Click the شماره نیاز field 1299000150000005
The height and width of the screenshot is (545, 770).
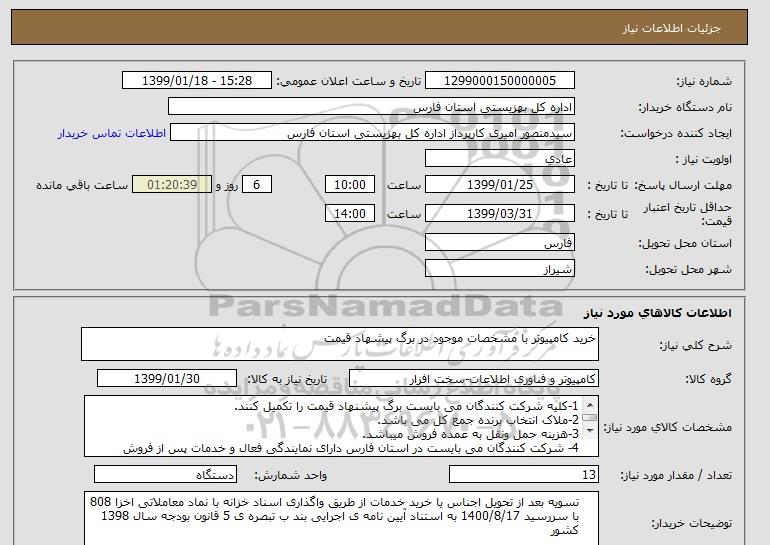point(499,80)
